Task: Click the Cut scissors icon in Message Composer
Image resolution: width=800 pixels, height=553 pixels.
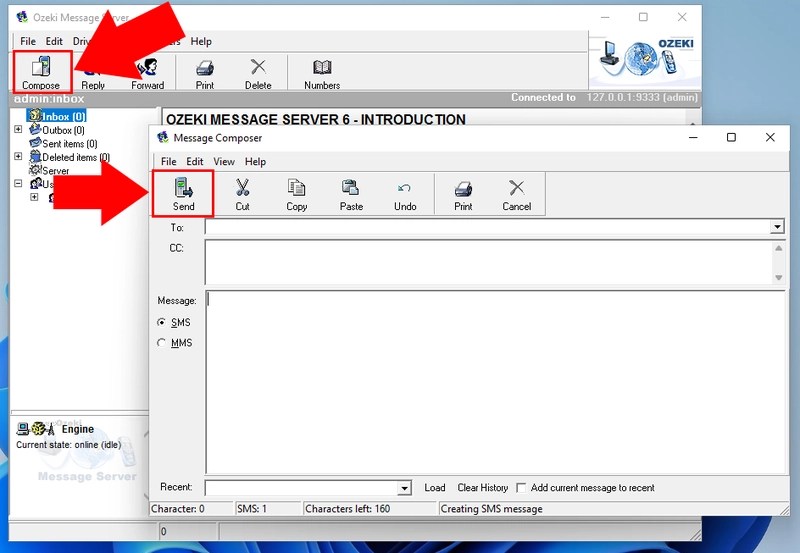Action: pyautogui.click(x=242, y=188)
